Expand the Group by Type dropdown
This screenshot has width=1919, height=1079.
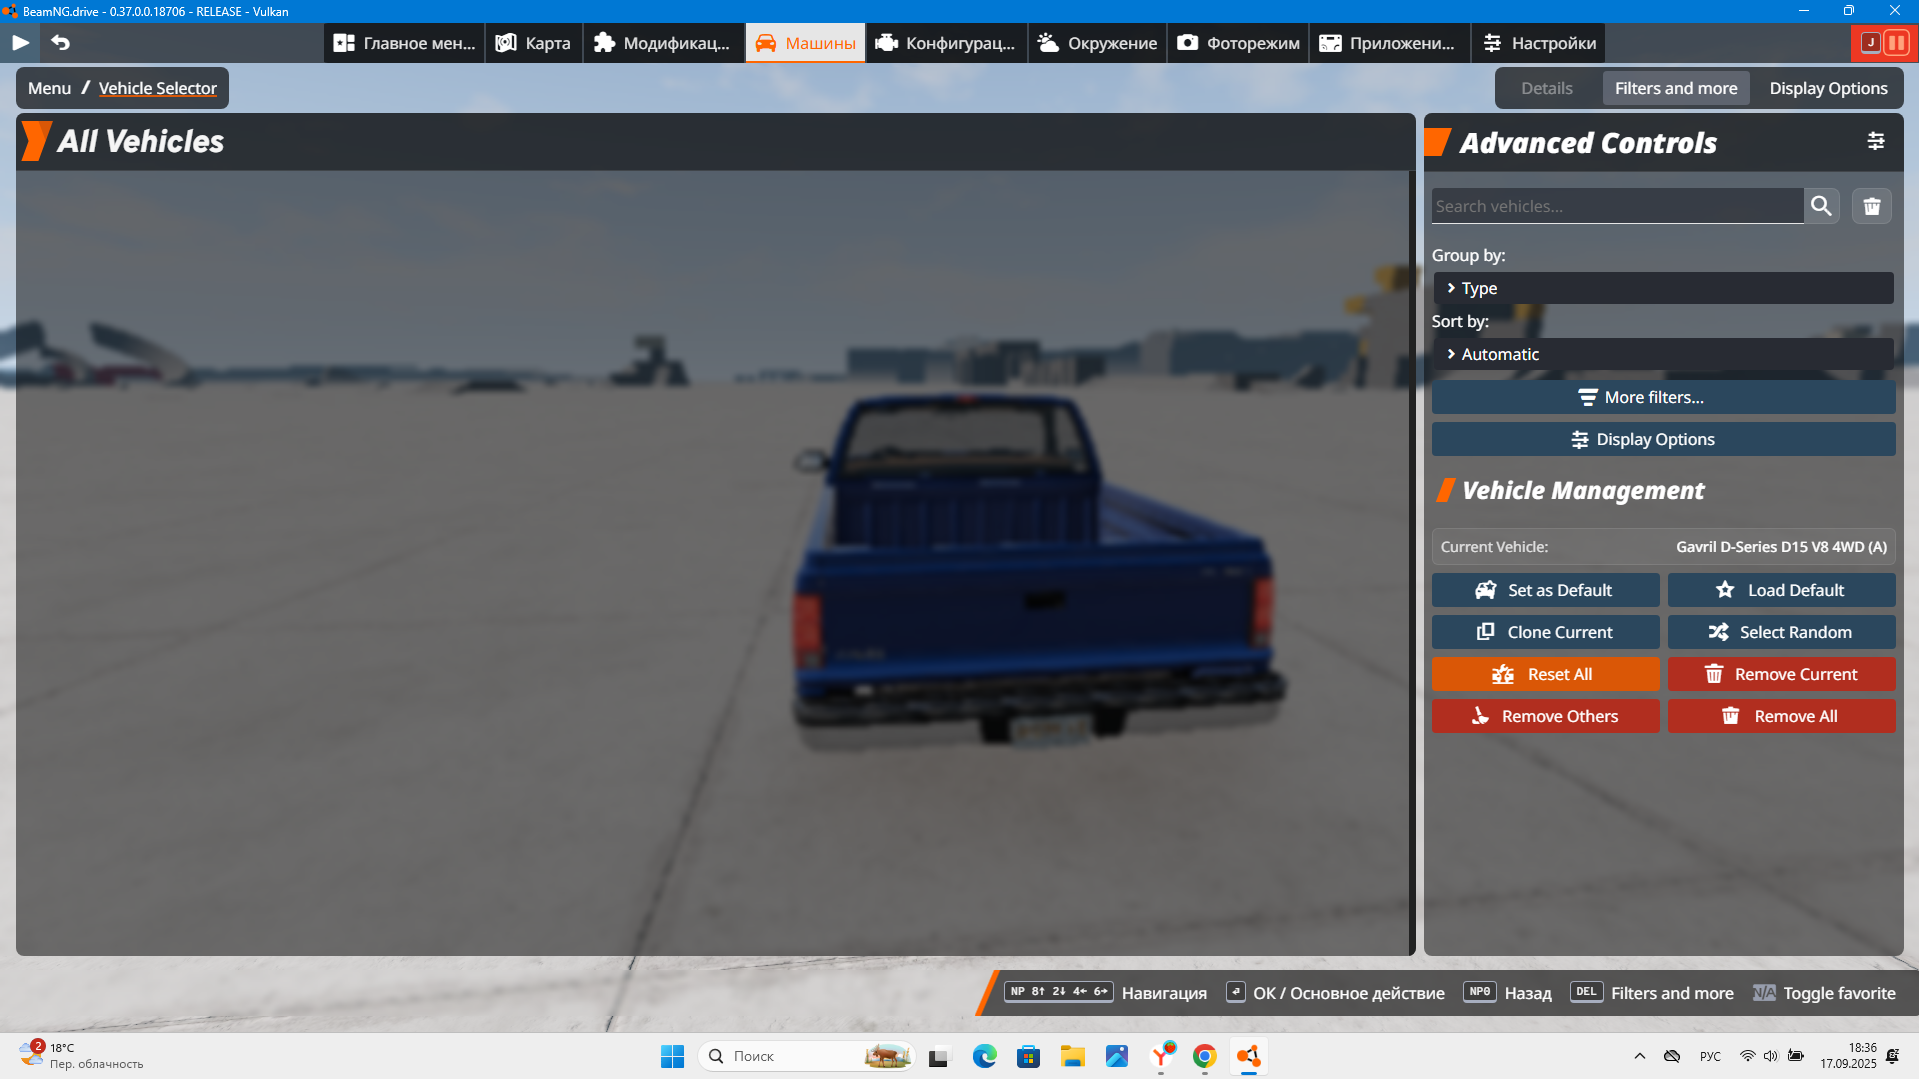point(1663,288)
